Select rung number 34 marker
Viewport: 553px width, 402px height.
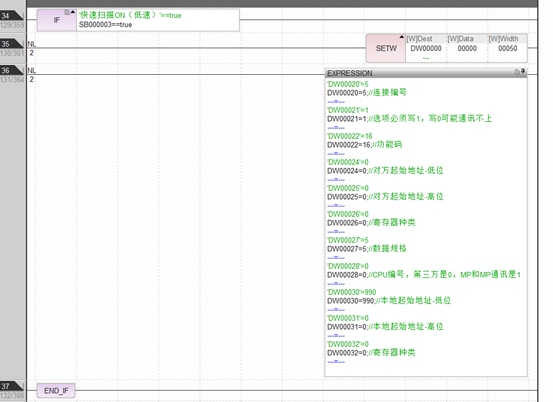click(x=12, y=16)
